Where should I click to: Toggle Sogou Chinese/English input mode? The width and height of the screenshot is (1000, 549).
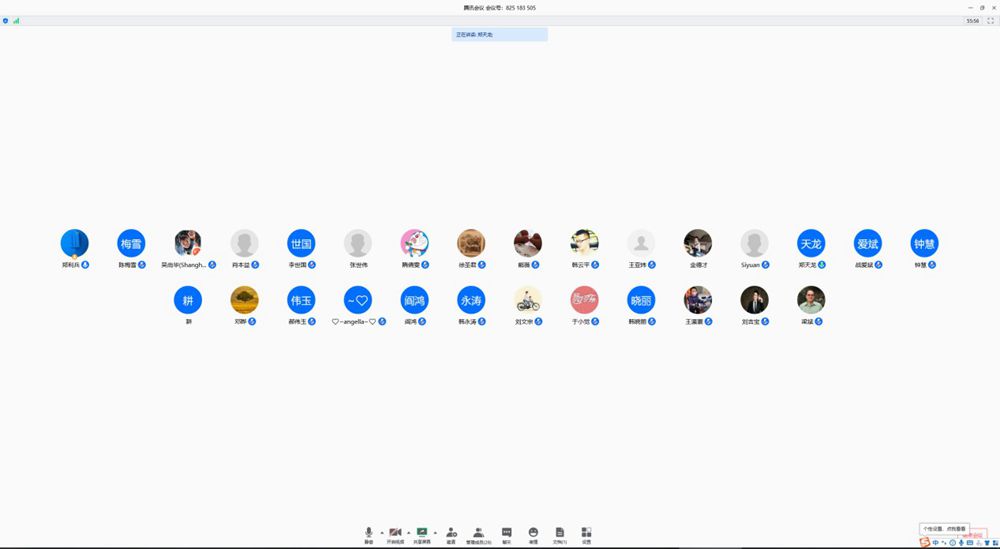click(x=936, y=542)
